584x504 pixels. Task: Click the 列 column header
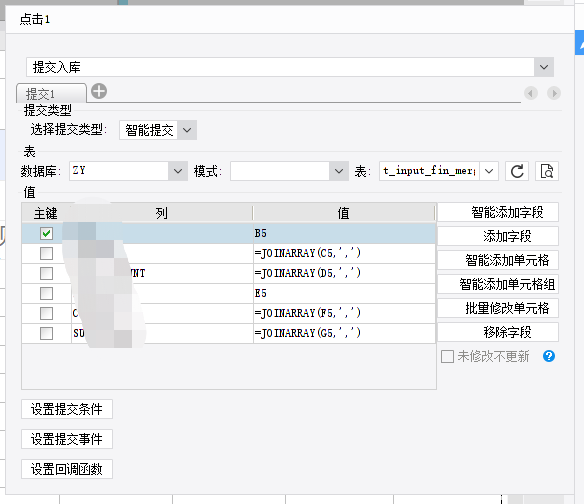[162, 213]
